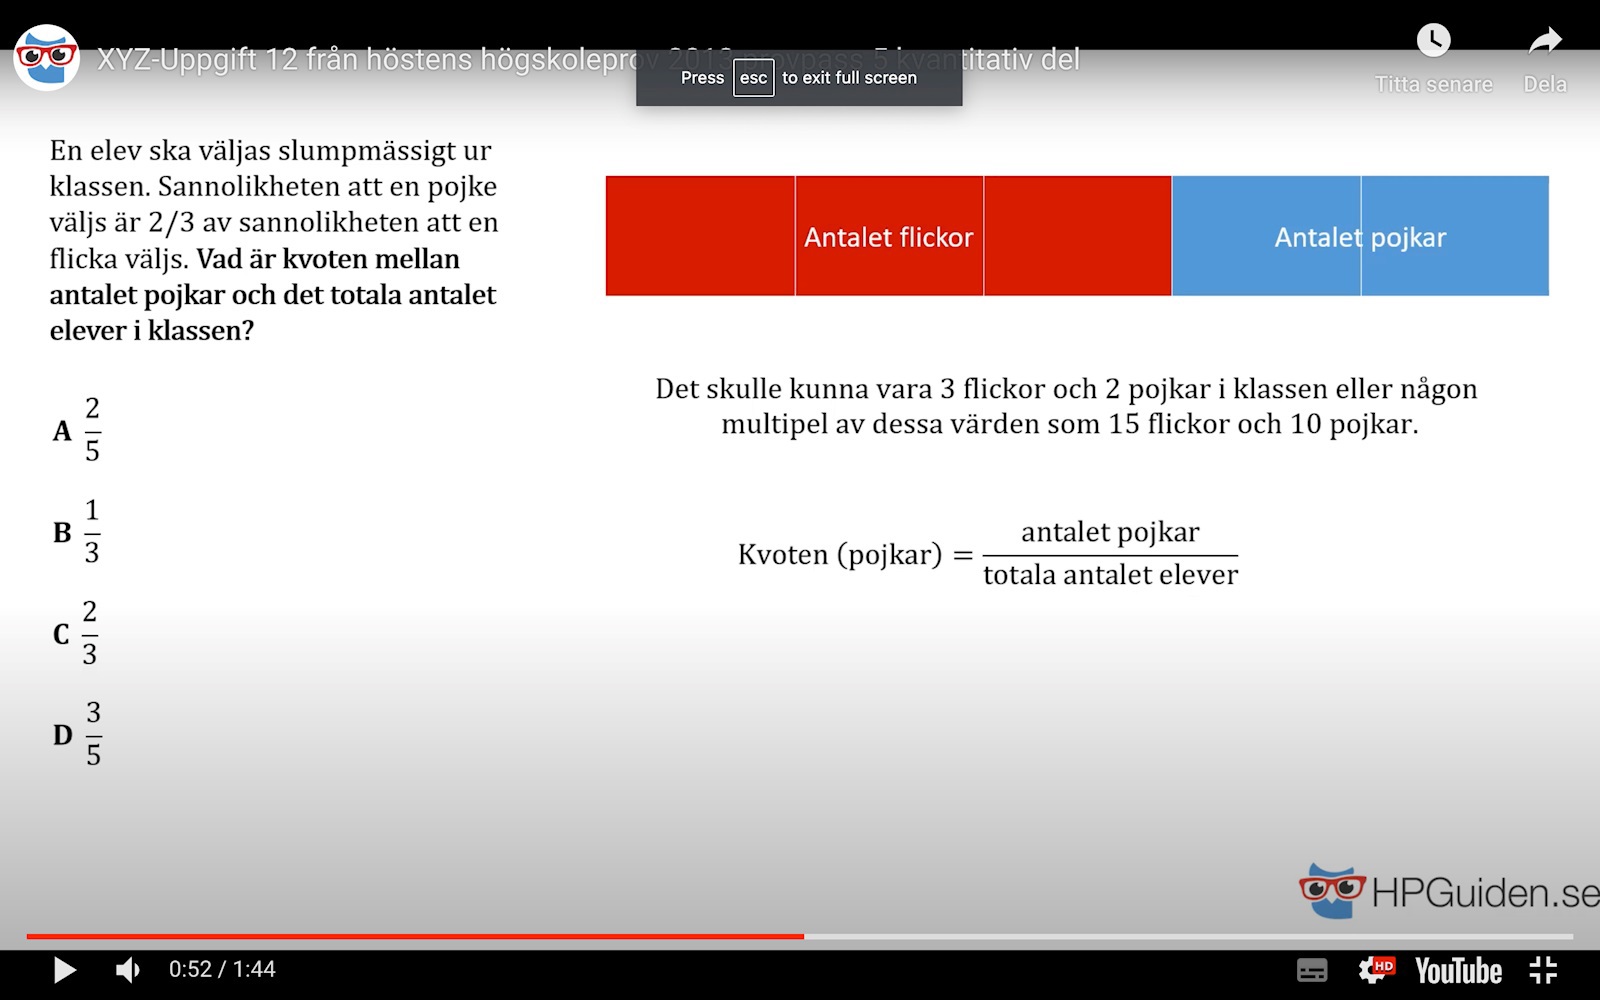Click the Dela share arrow icon
The width and height of the screenshot is (1600, 1000).
pyautogui.click(x=1545, y=41)
